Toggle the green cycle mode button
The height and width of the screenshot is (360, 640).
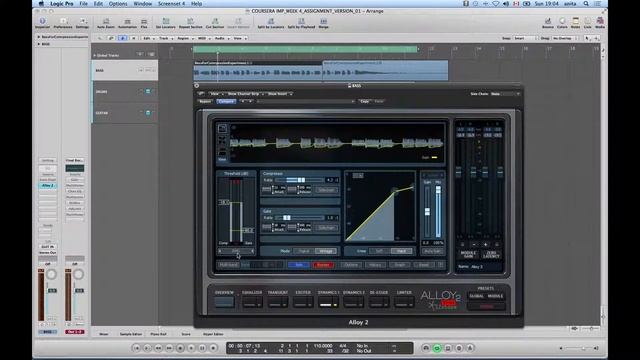pos(437,348)
